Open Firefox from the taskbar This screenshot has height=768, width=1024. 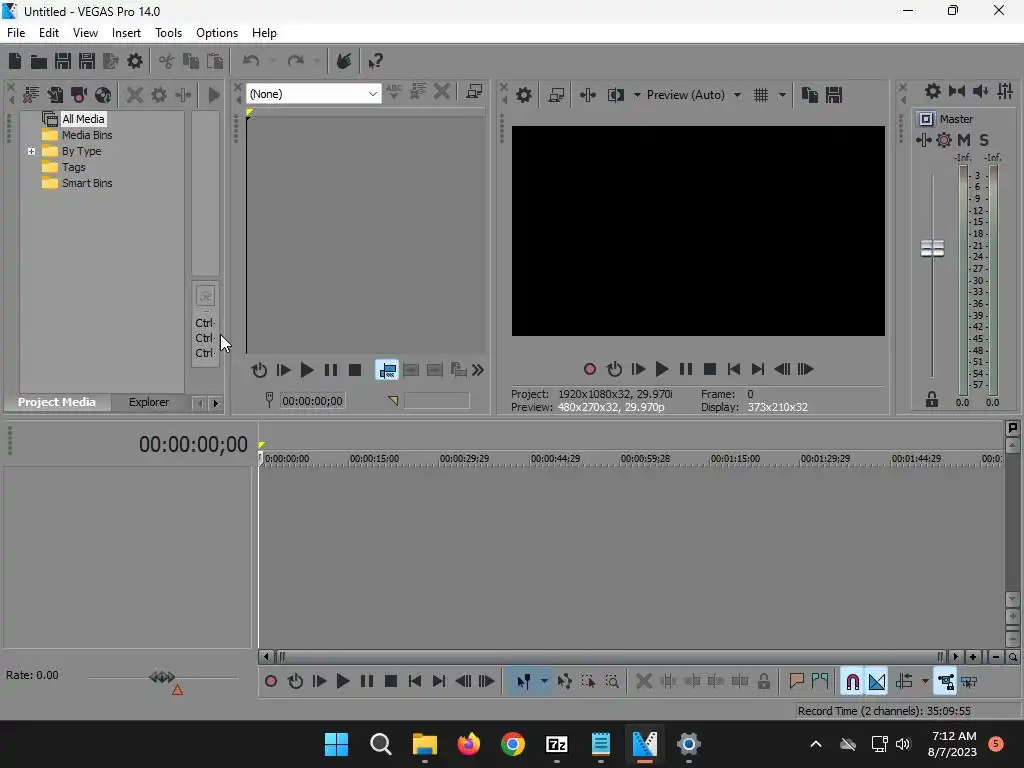pyautogui.click(x=469, y=744)
